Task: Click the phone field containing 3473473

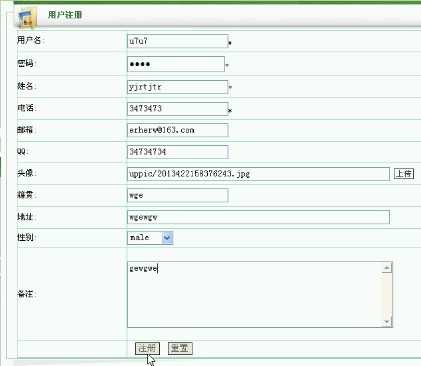Action: pyautogui.click(x=178, y=109)
